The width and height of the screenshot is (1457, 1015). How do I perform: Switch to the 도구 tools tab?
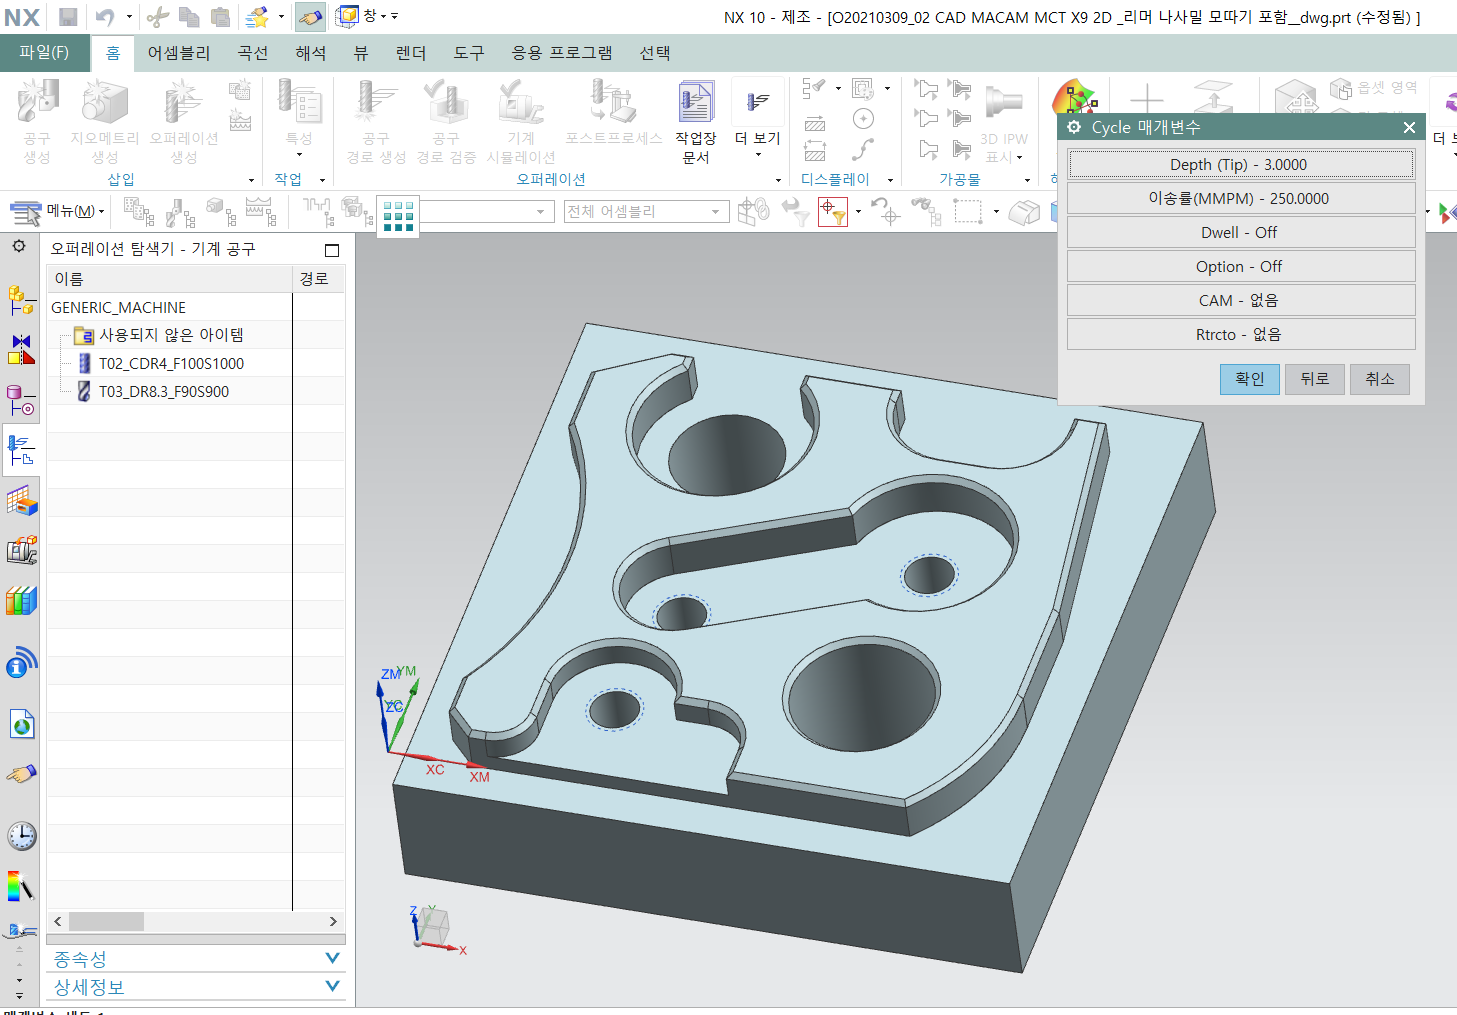469,53
